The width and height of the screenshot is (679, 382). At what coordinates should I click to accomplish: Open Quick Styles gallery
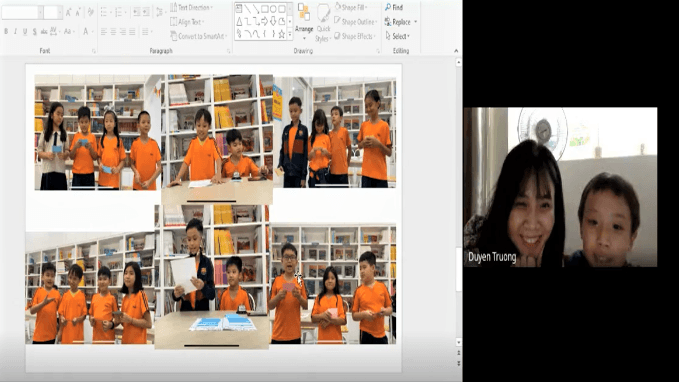pyautogui.click(x=323, y=23)
